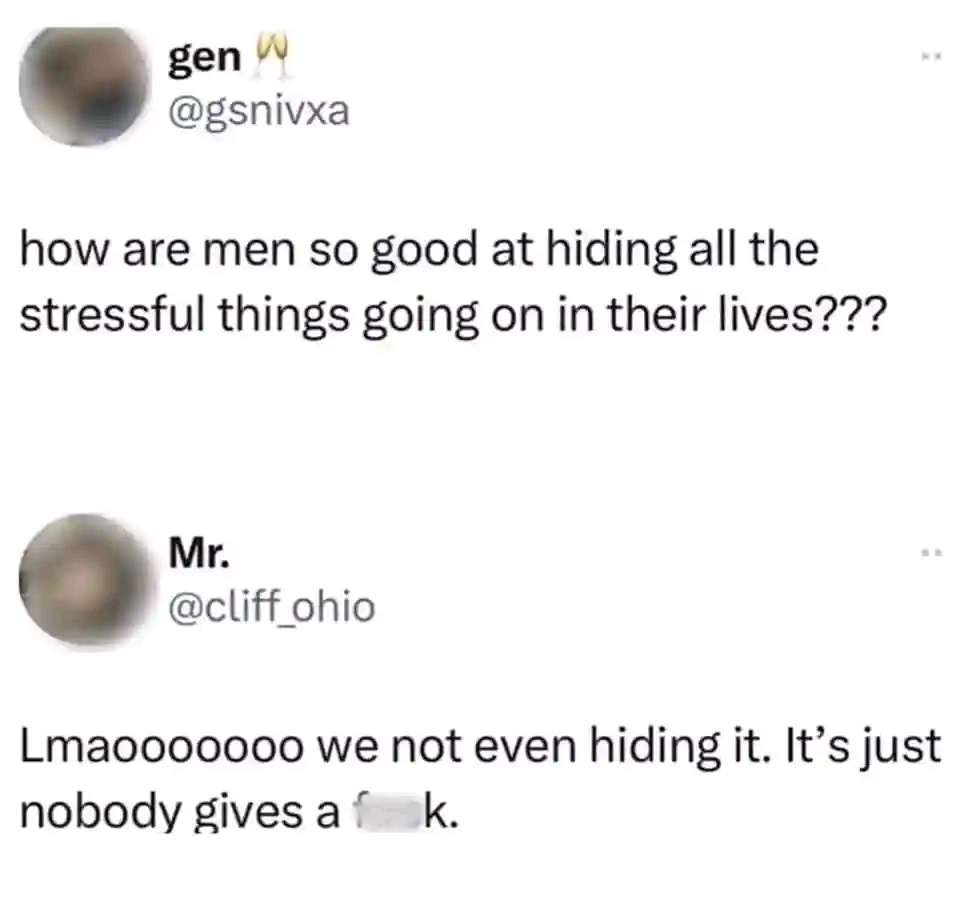The height and width of the screenshot is (911, 960).
Task: Select the line starting 'how are men so good'
Action: coord(419,250)
